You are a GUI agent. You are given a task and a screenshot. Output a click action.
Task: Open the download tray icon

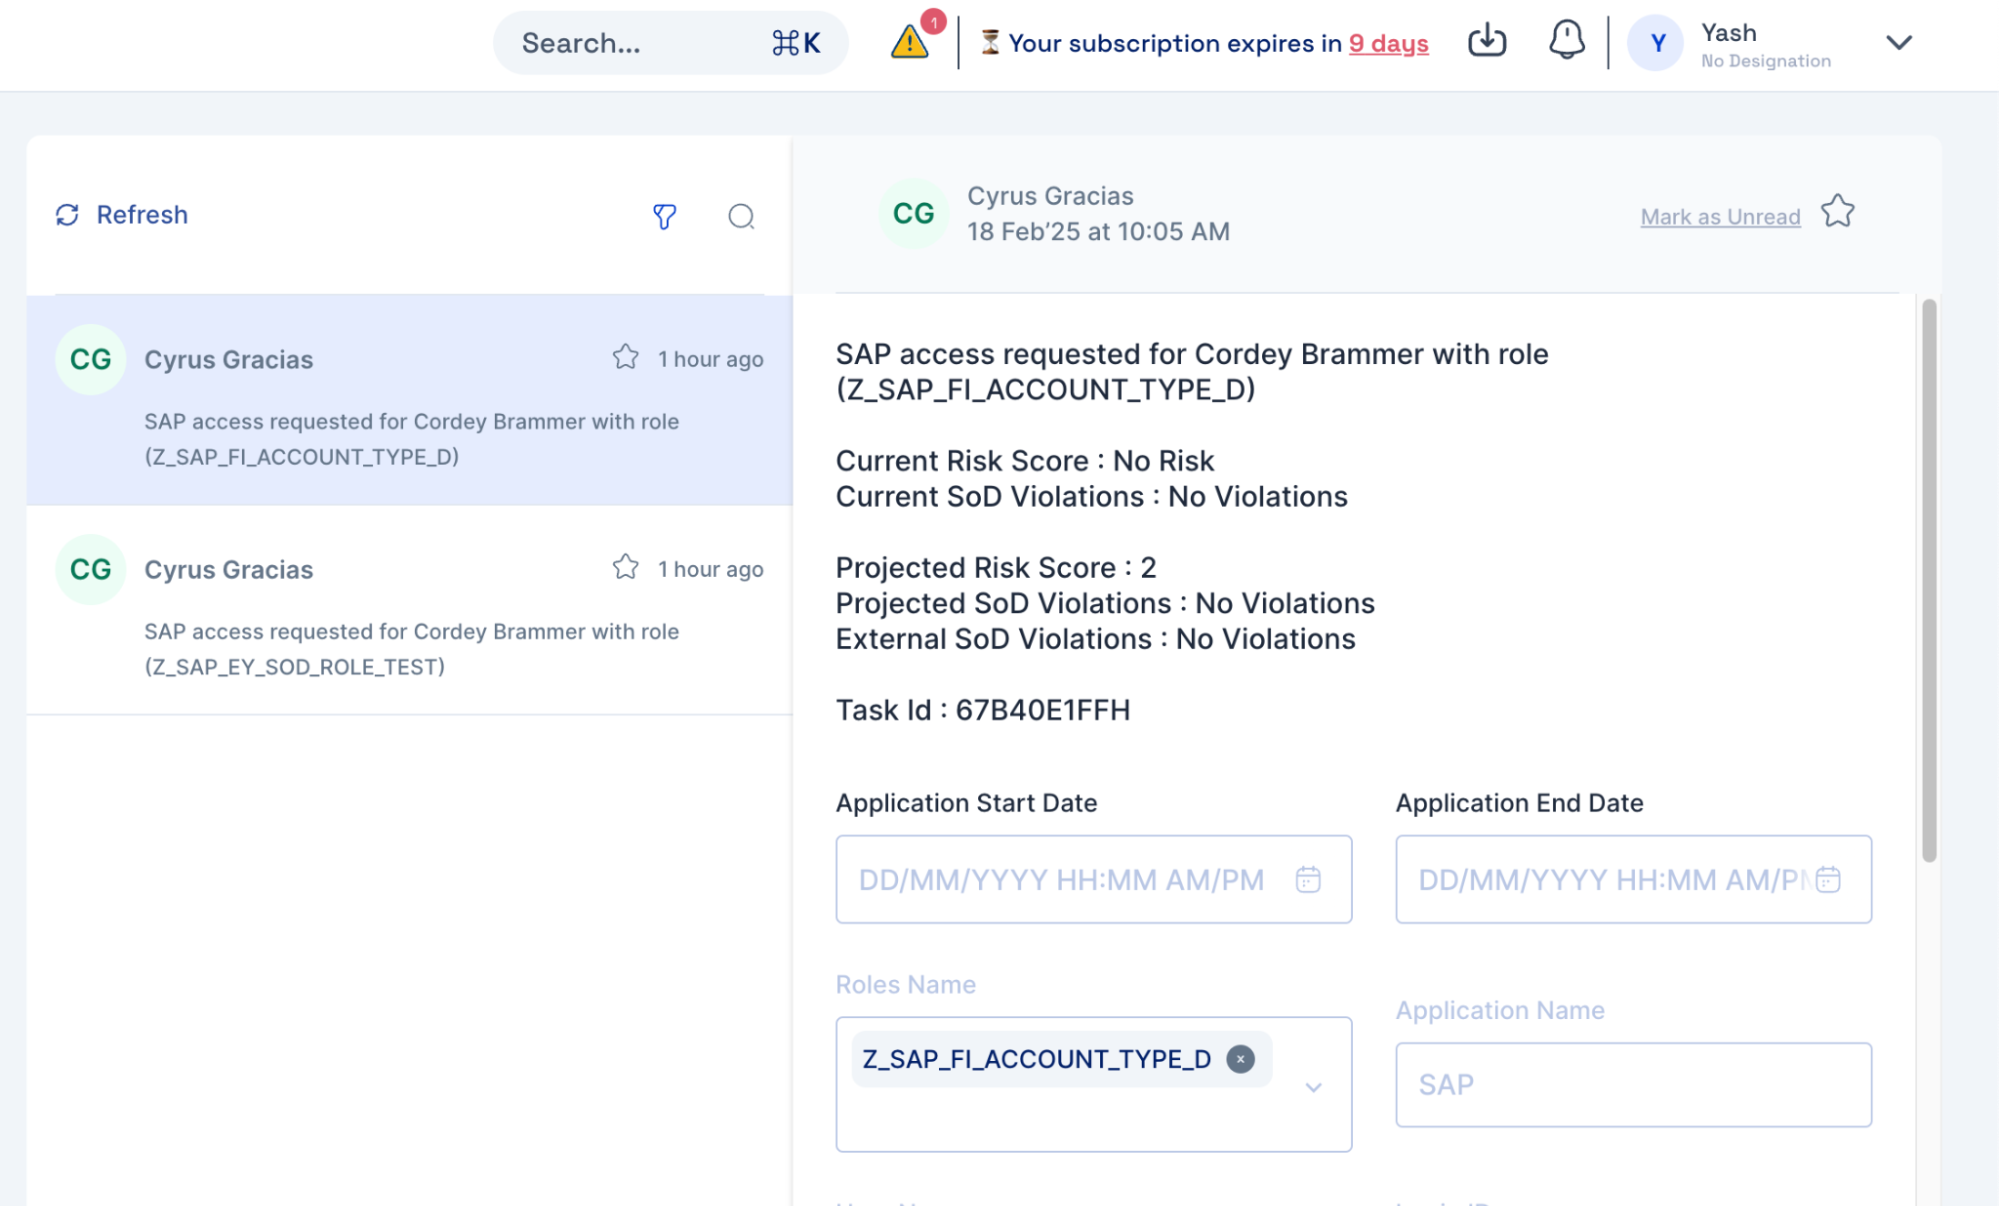tap(1487, 41)
